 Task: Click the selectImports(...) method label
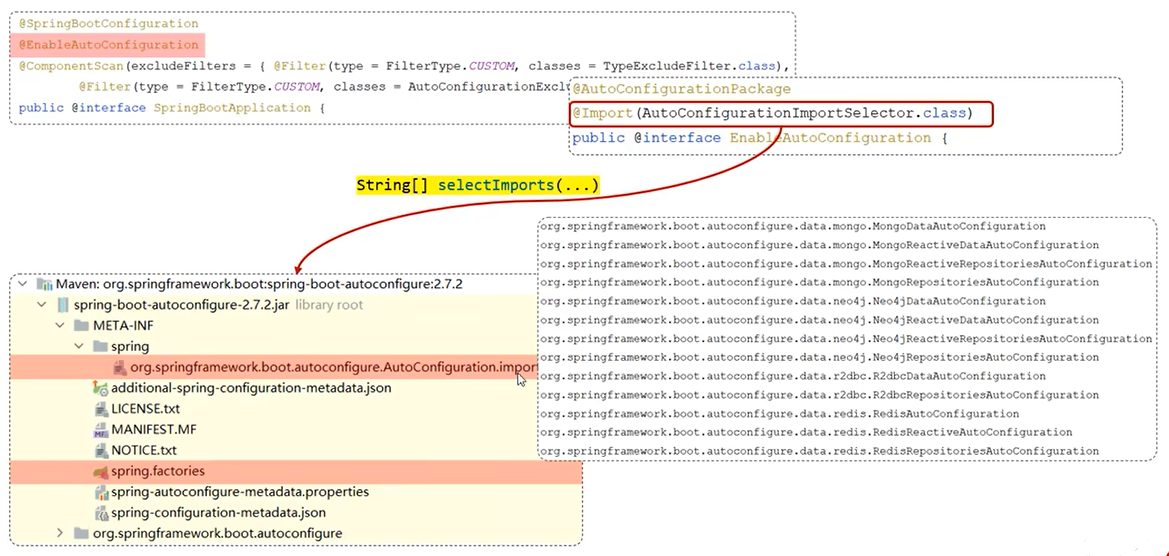pyautogui.click(x=518, y=185)
